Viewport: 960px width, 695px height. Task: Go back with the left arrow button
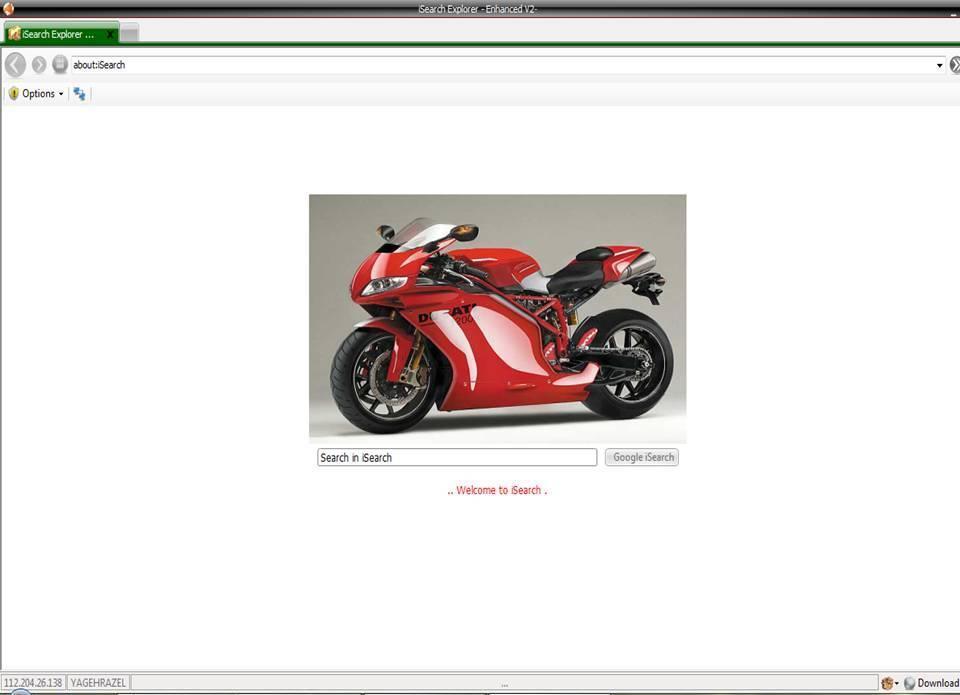point(16,64)
